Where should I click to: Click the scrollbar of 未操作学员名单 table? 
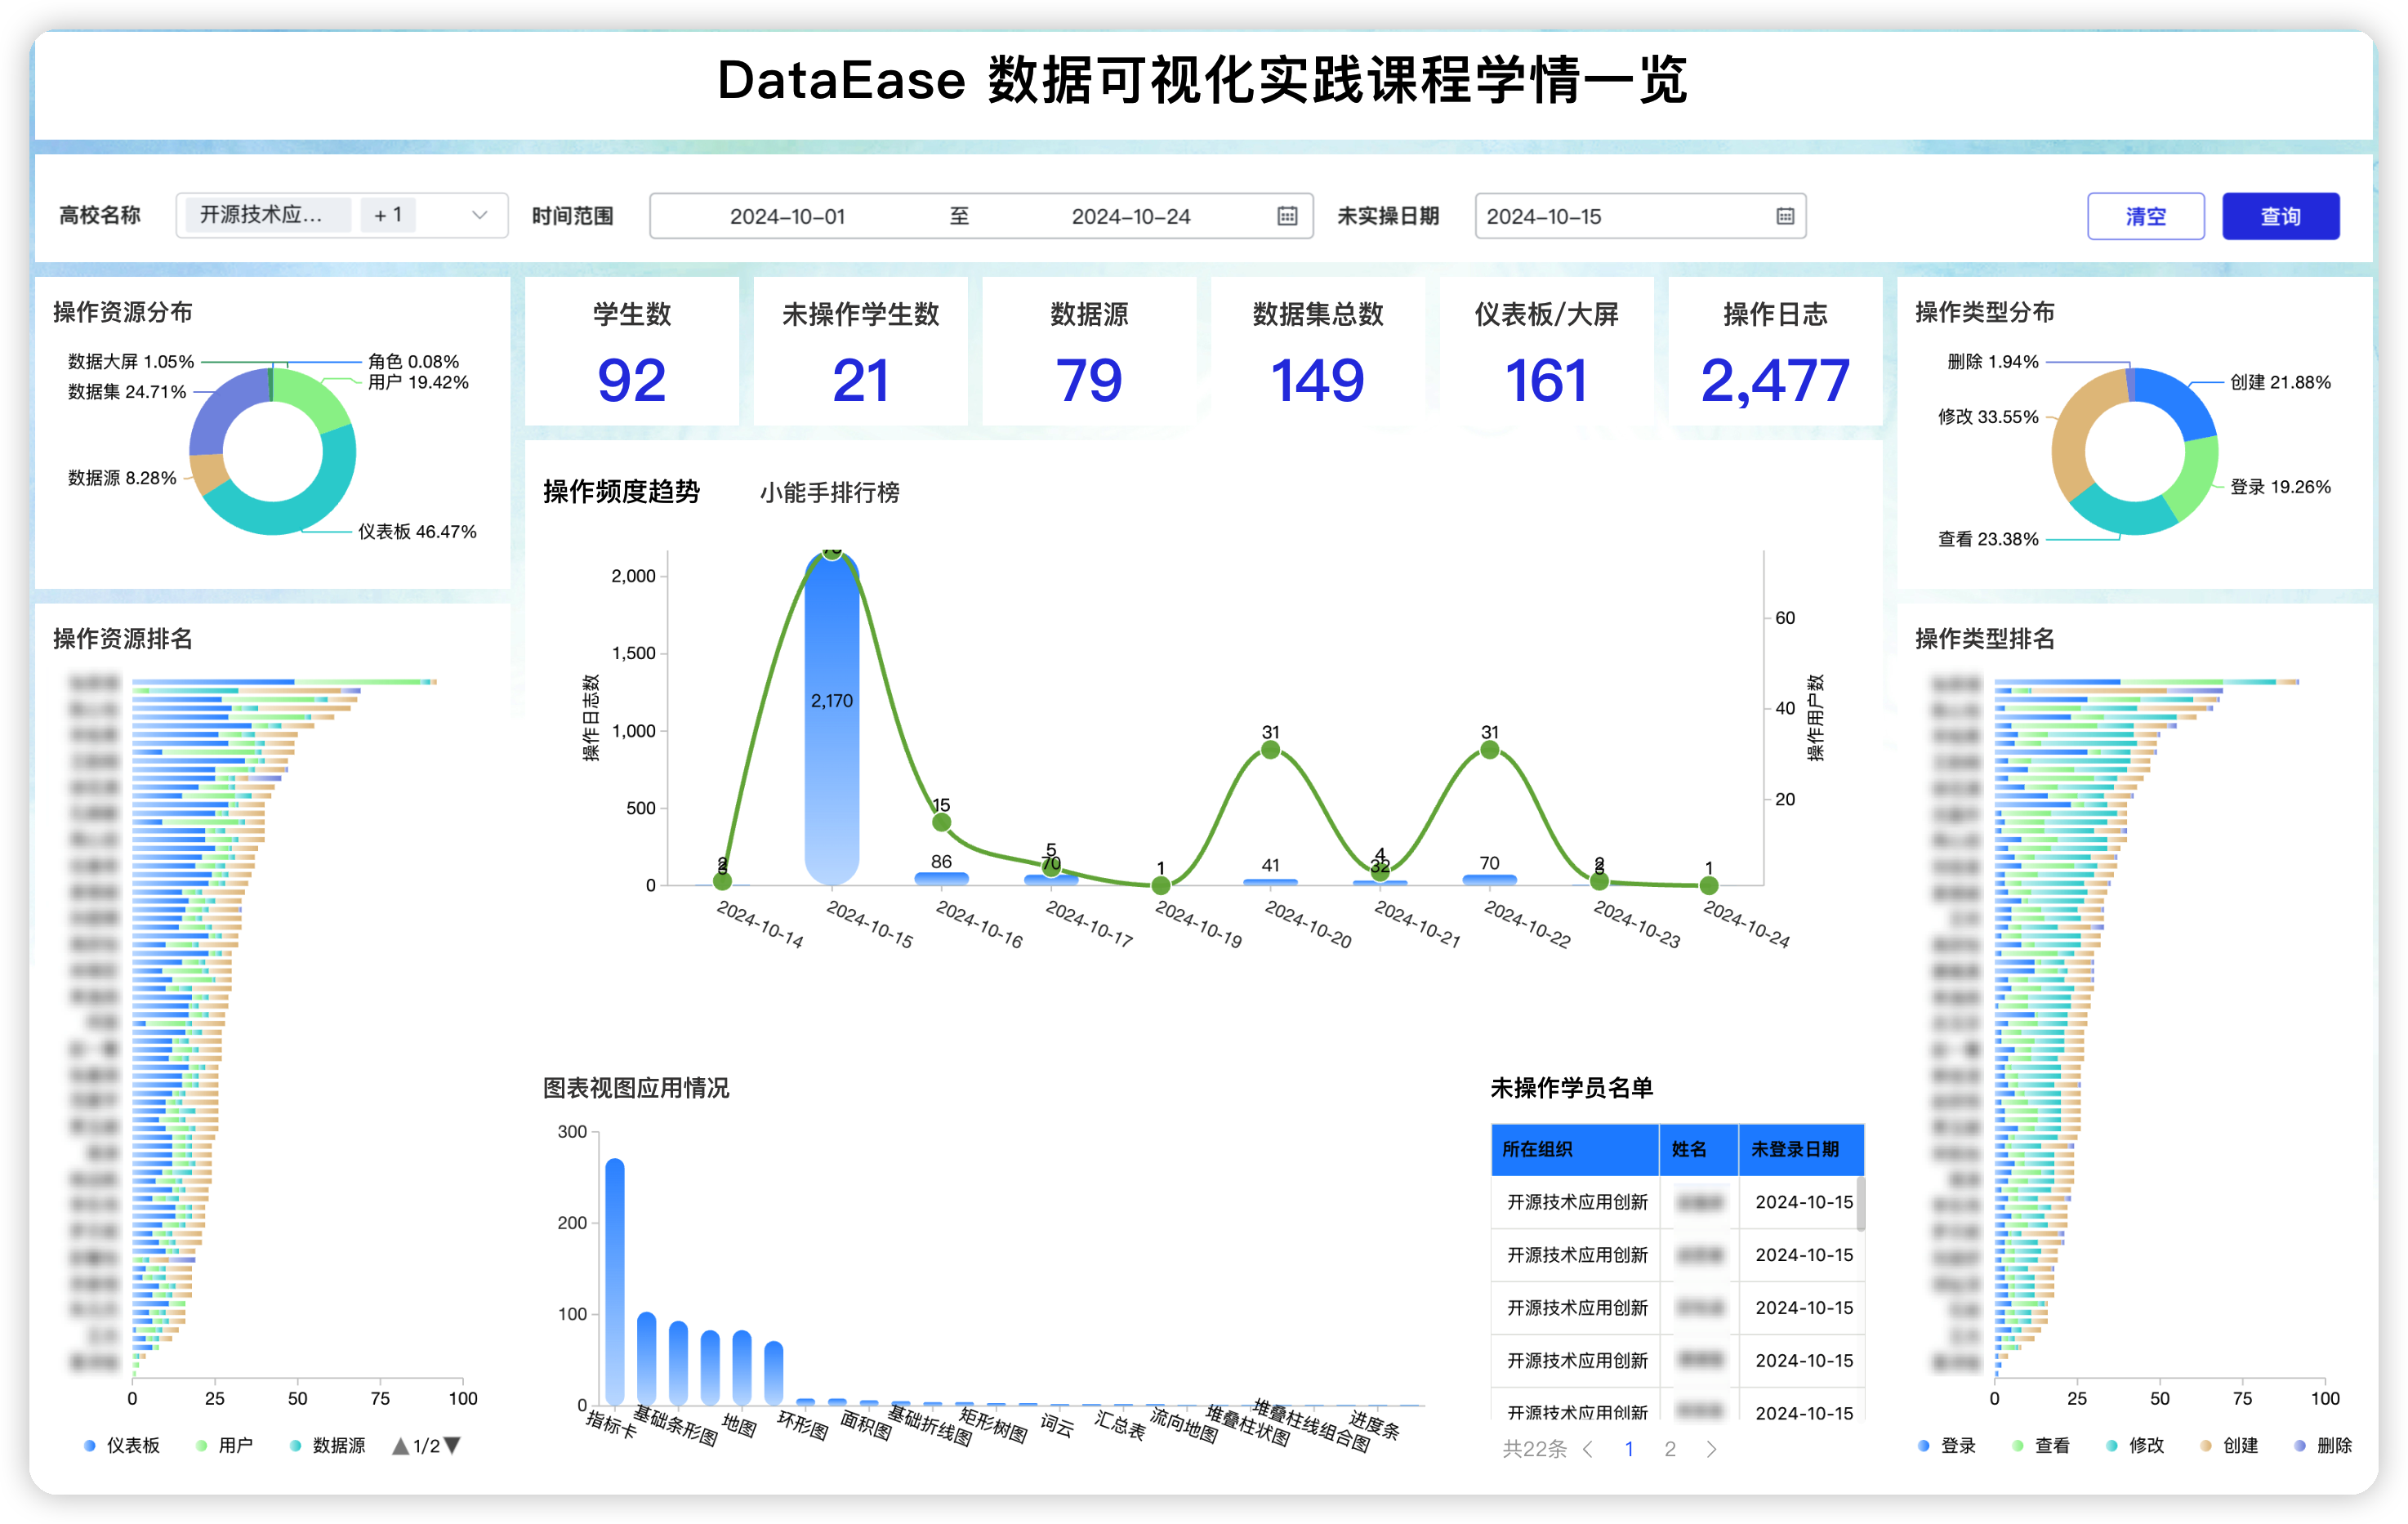(1860, 1204)
